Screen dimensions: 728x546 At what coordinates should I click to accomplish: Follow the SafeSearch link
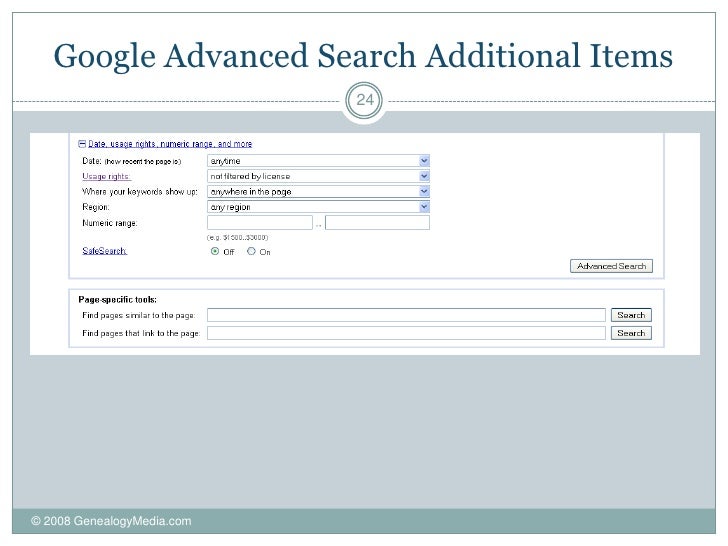(104, 251)
